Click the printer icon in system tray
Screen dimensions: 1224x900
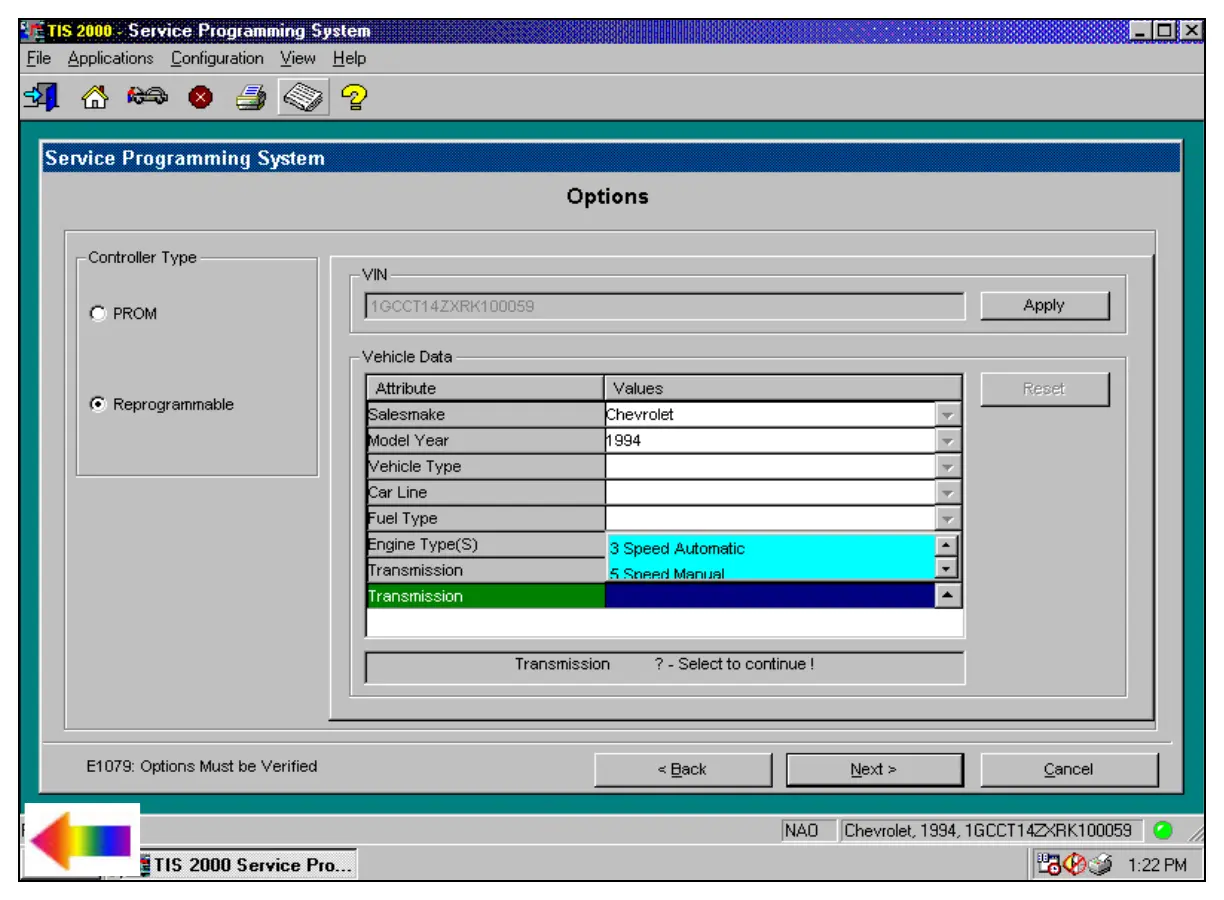pos(1099,865)
